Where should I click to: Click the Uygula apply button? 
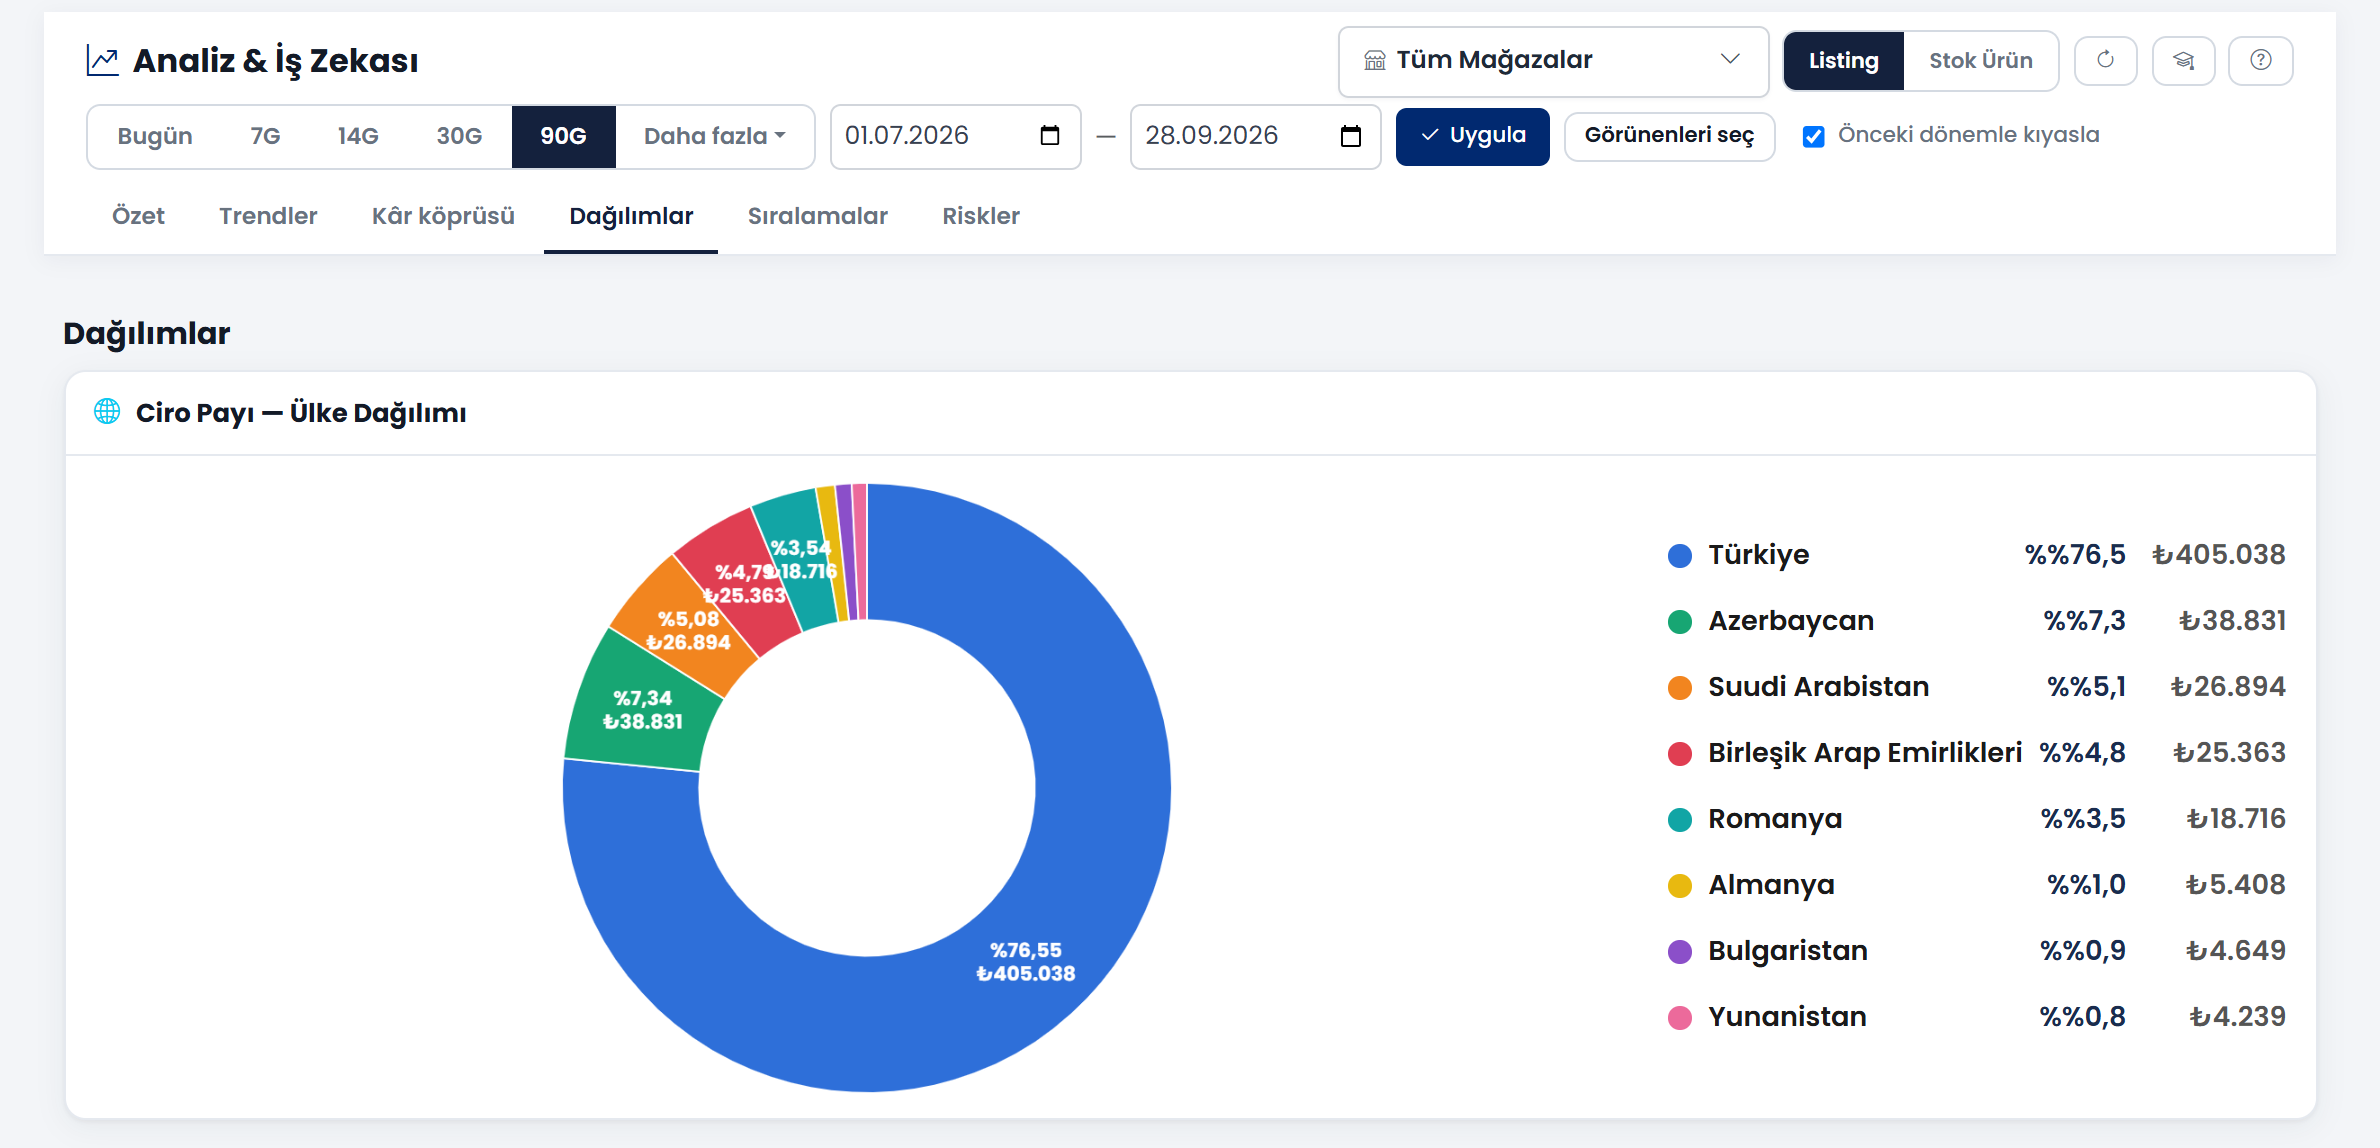(1472, 136)
